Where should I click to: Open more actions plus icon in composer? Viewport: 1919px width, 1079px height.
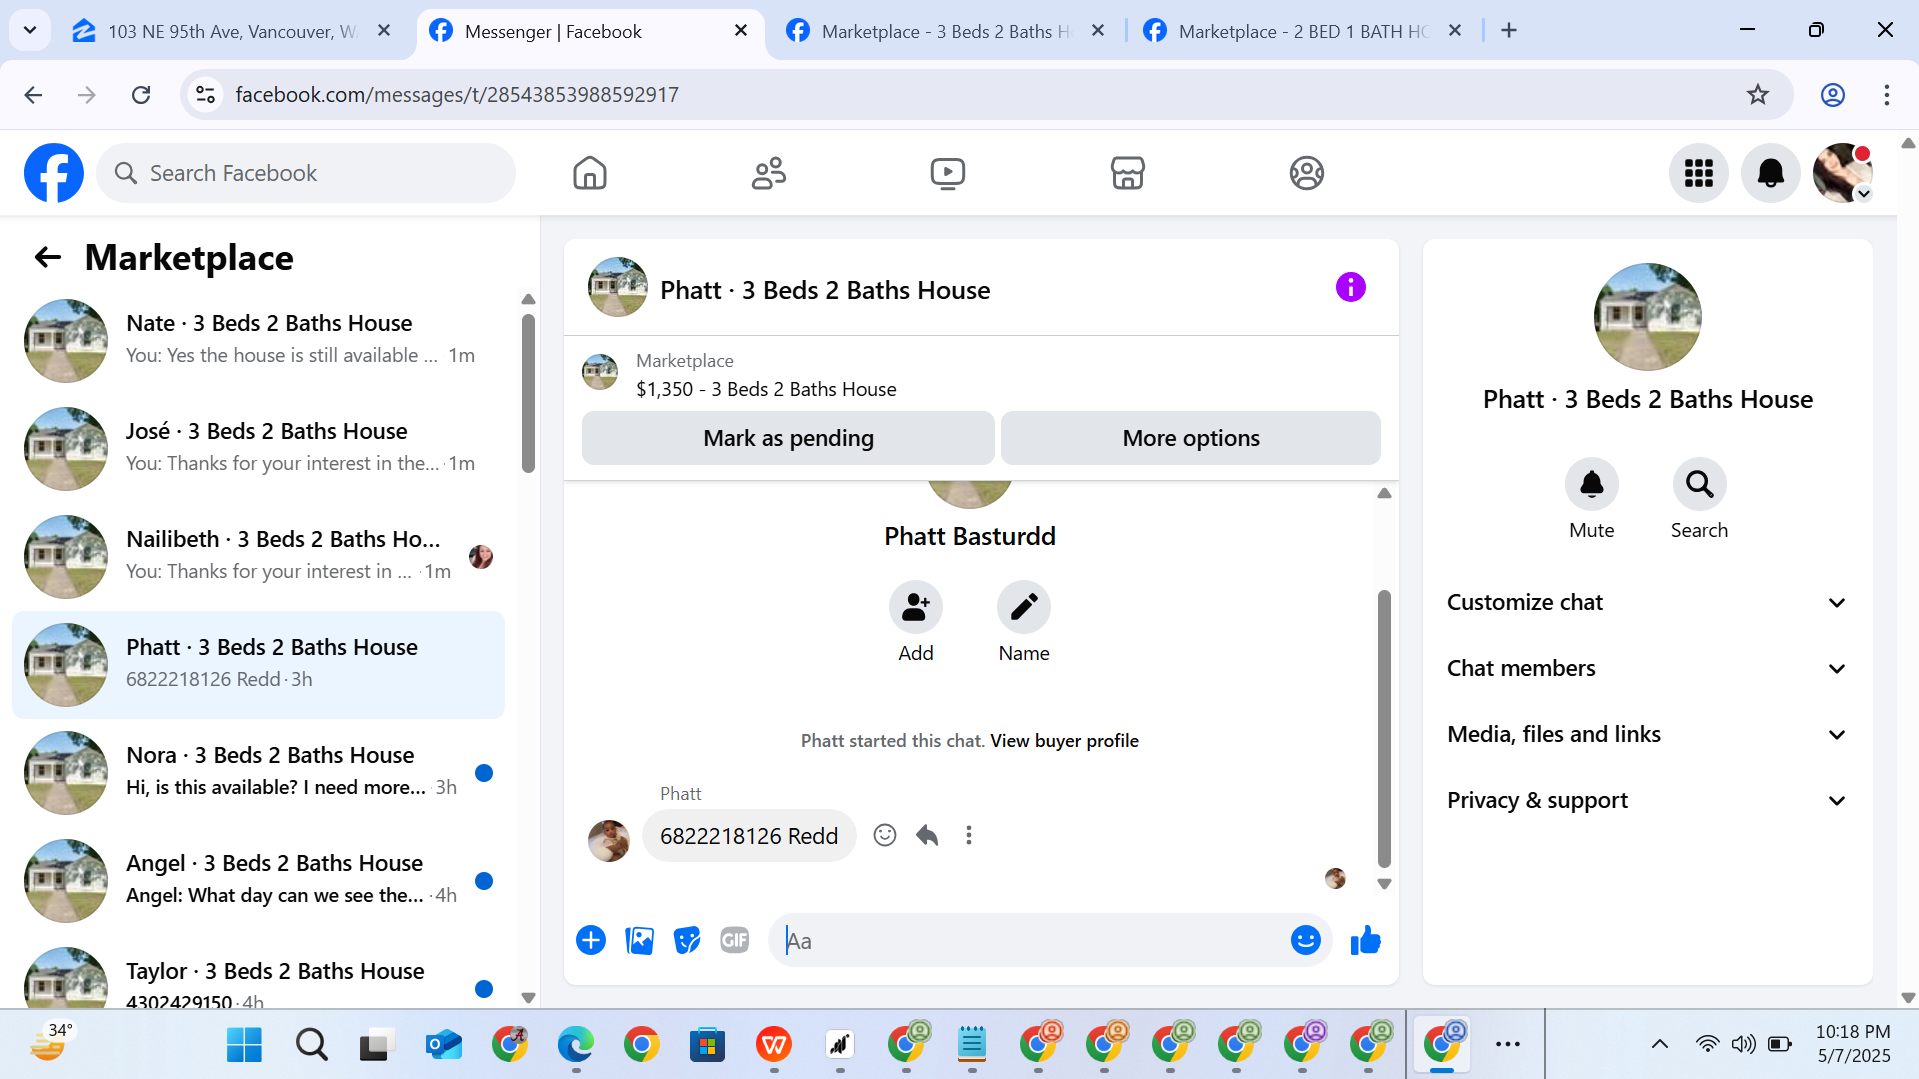coord(591,940)
